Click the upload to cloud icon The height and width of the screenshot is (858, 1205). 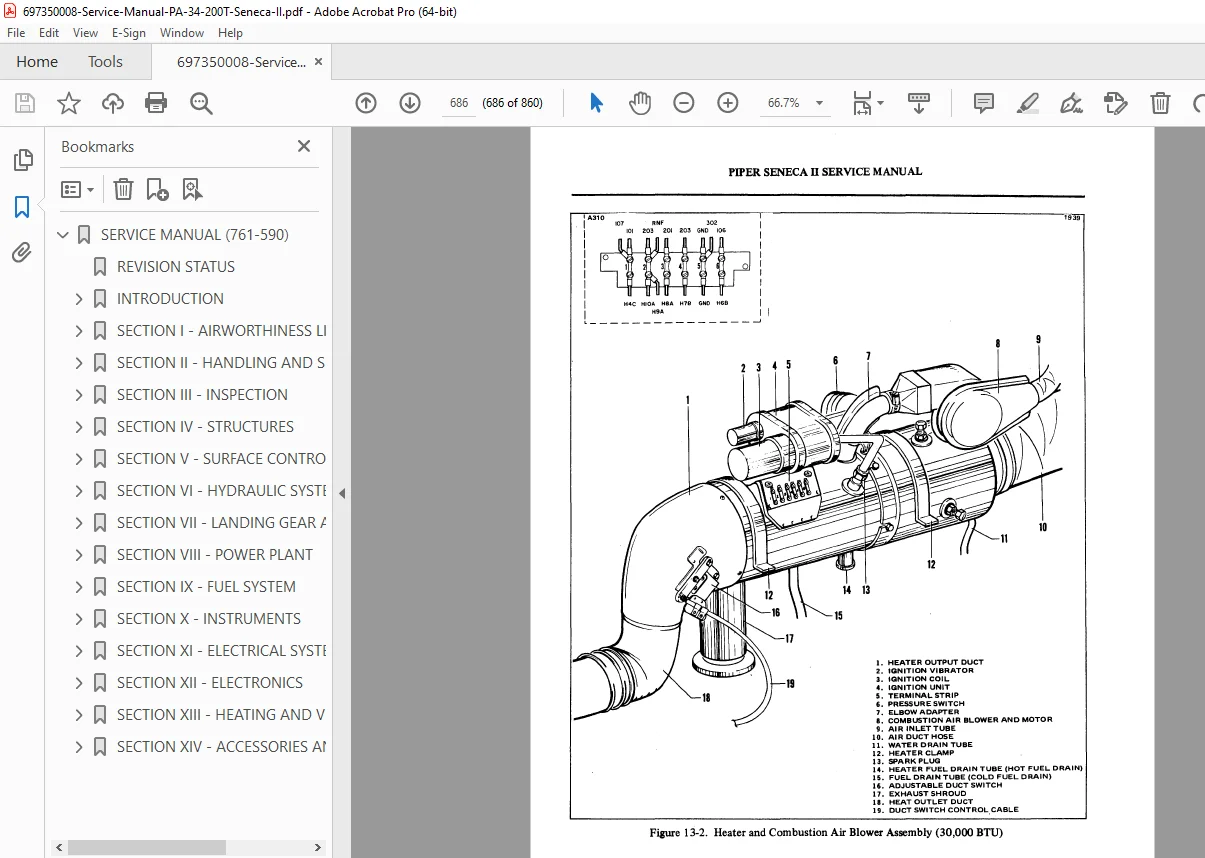(113, 103)
